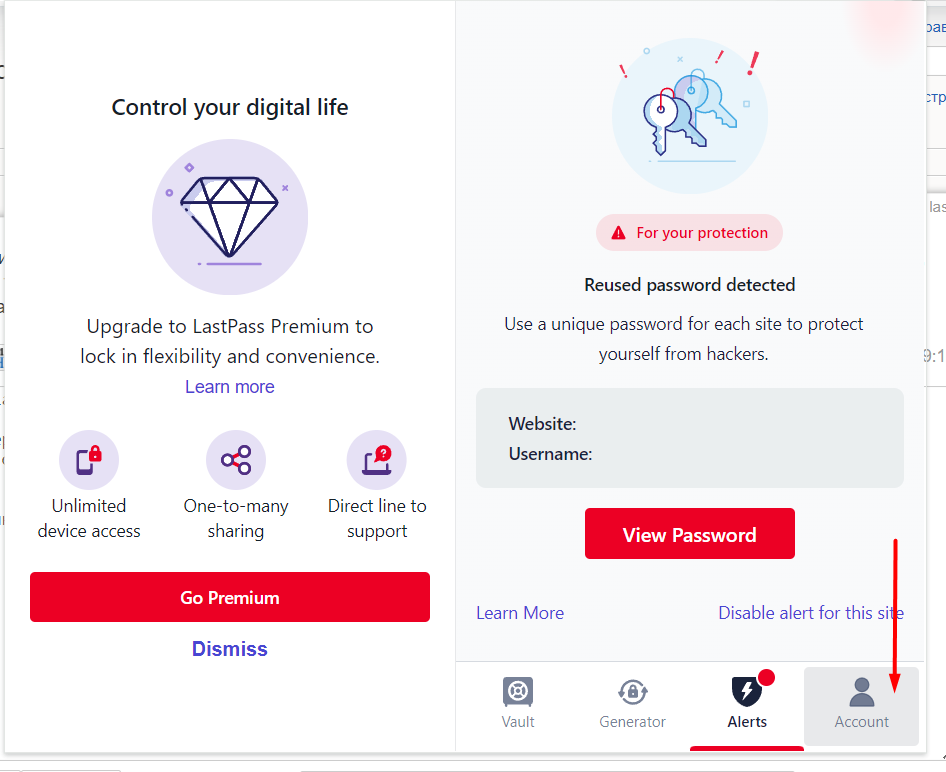The image size is (946, 772).
Task: Dismiss the Premium upgrade offer
Action: coord(230,649)
